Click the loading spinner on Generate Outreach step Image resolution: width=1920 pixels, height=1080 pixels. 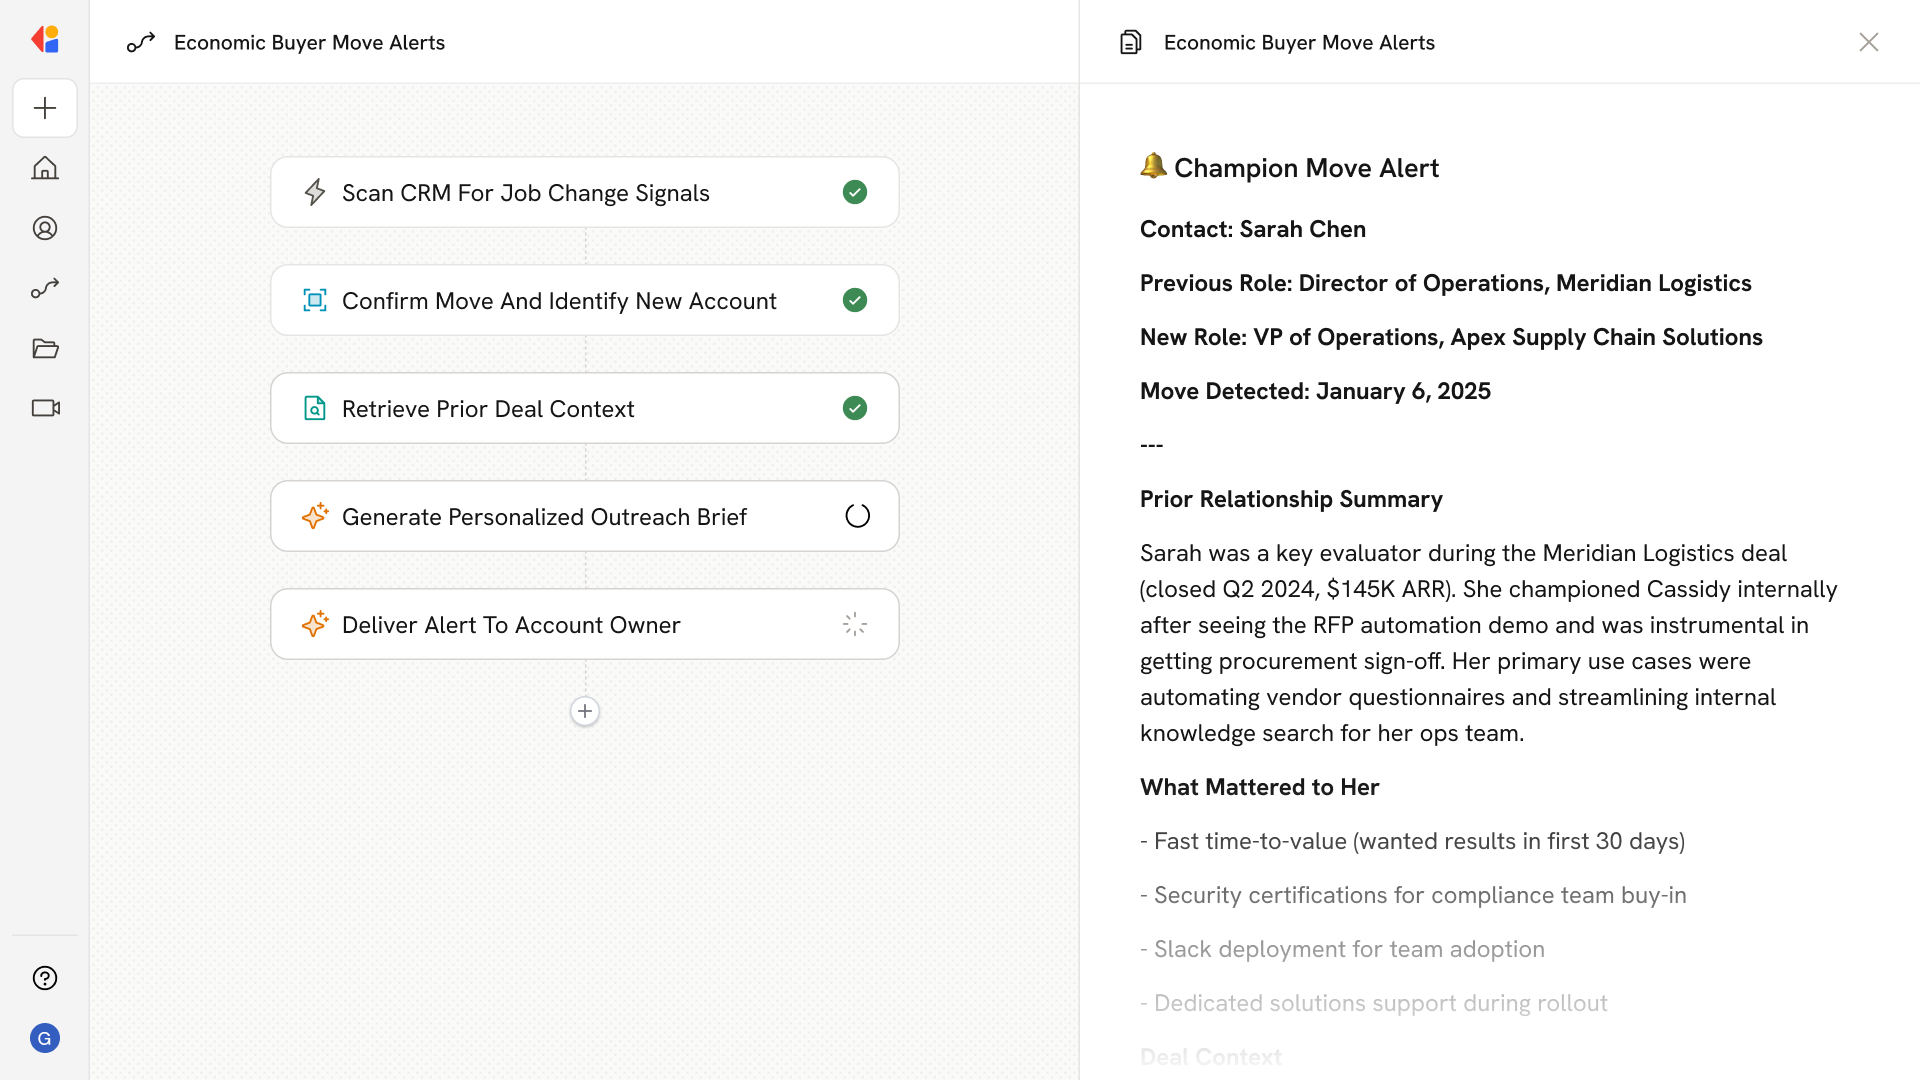[857, 516]
